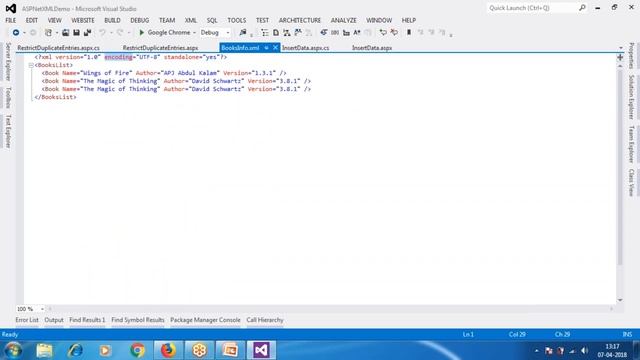Viewport: 640px width, 360px height.
Task: Click volume speaker icon in system tray
Action: [584, 350]
